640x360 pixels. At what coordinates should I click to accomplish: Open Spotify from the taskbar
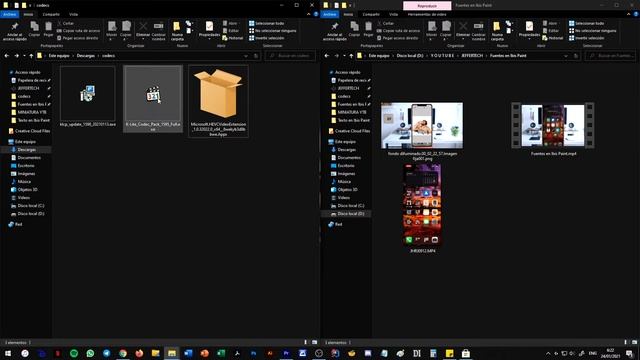[x=74, y=353]
